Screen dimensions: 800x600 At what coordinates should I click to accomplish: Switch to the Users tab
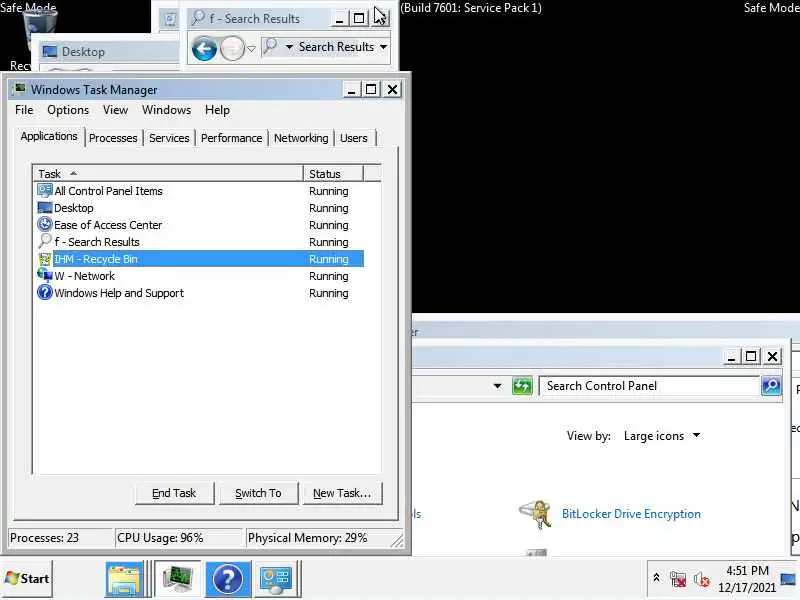click(x=354, y=138)
